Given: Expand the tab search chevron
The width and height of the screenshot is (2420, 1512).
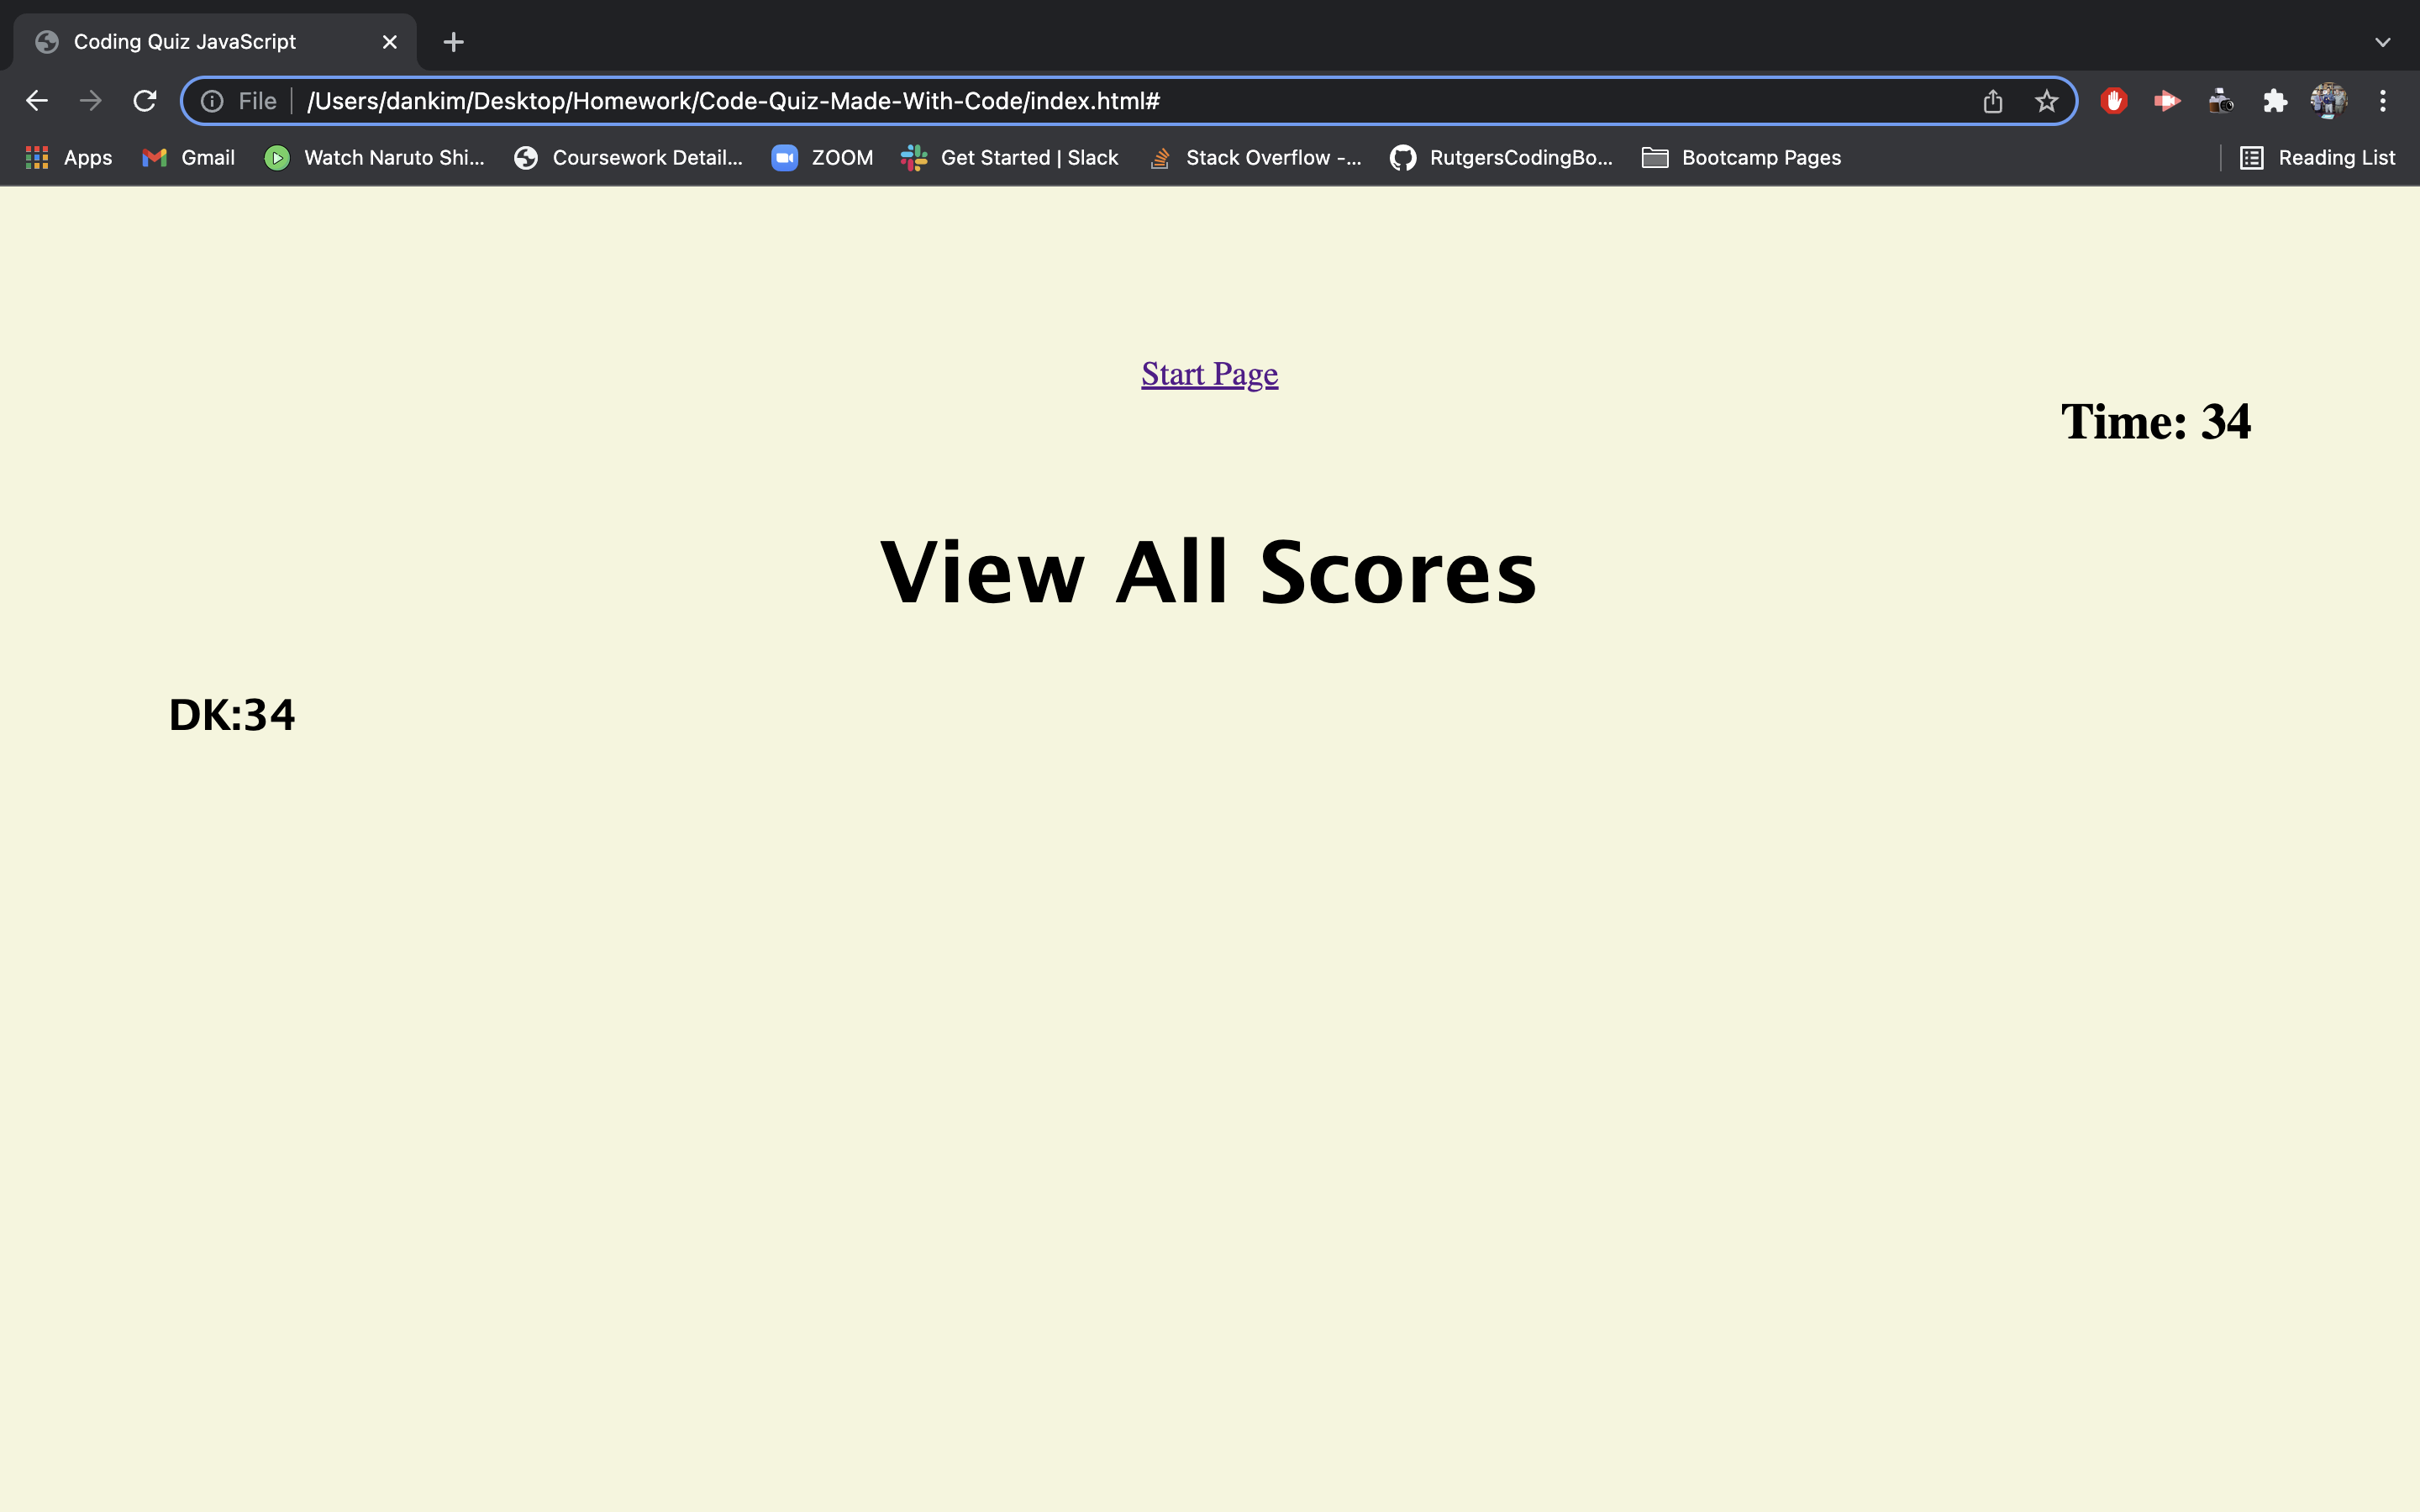Looking at the screenshot, I should (x=2383, y=41).
